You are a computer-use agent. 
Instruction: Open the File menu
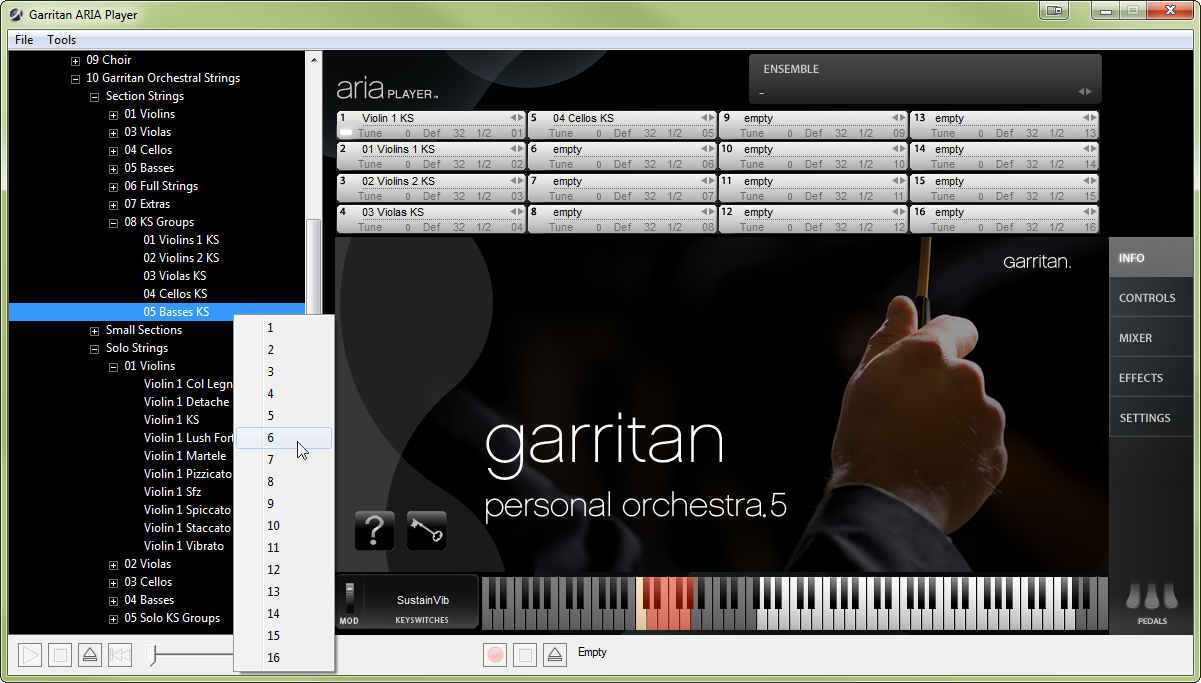pos(24,40)
